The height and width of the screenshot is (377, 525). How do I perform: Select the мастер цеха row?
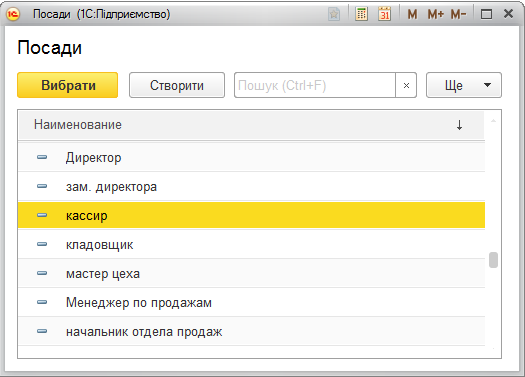[x=251, y=274]
